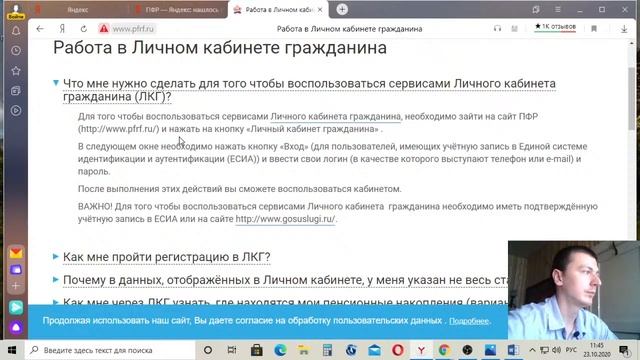The width and height of the screenshot is (640, 360).
Task: Expand 'Как мне пройти регистрацию в ЛКГ?'
Action: click(167, 257)
